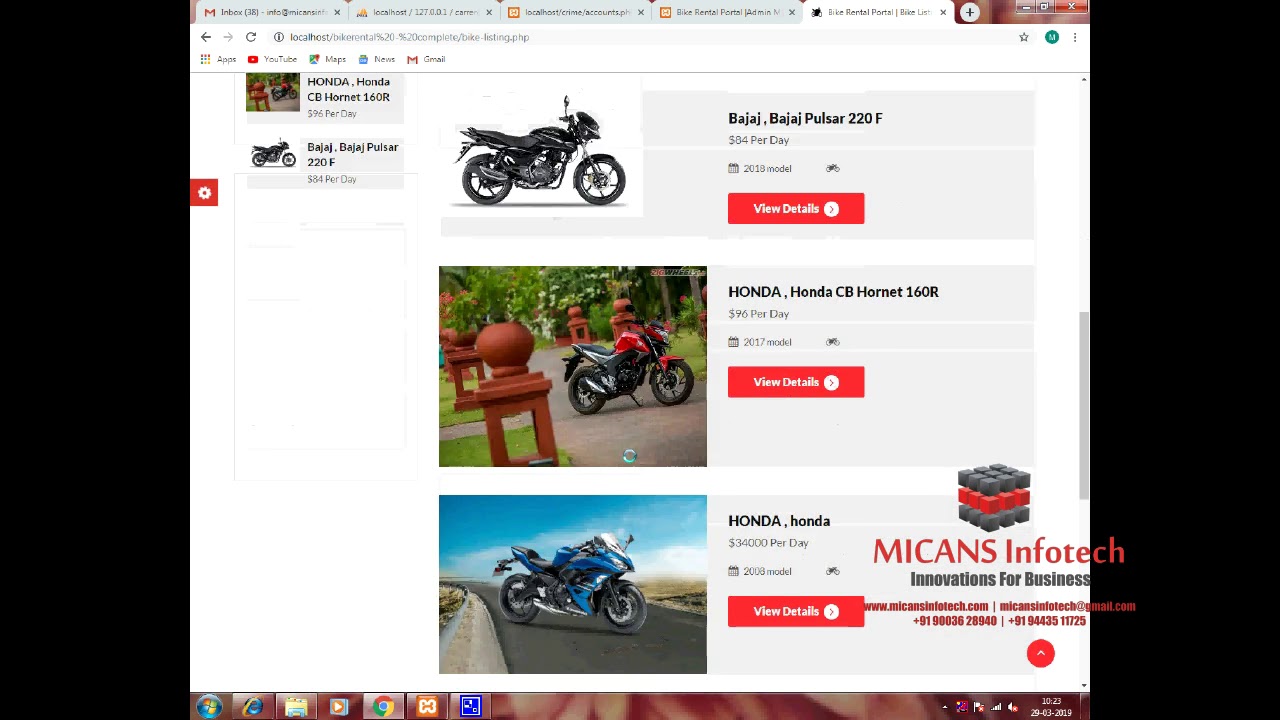This screenshot has width=1280, height=720.
Task: Open sidebar link HONDA, Honda CB Hornet 160R
Action: click(x=348, y=89)
